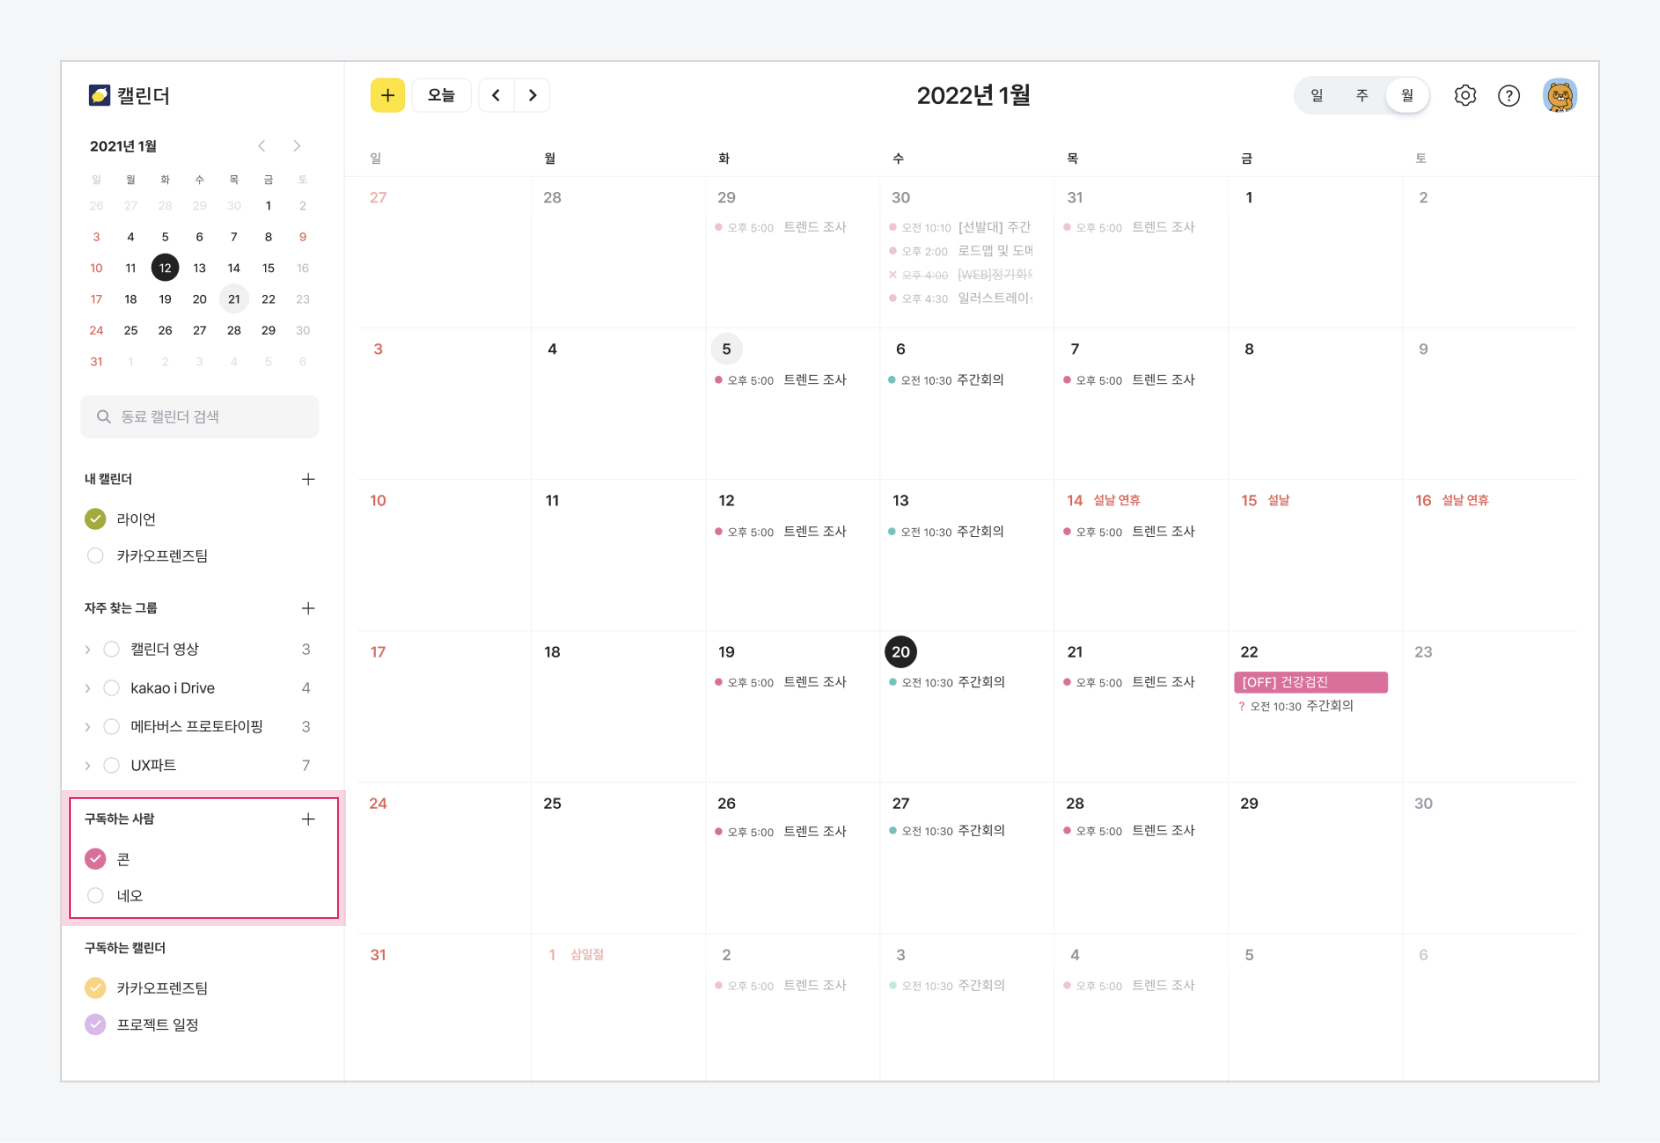Go to the previous month in main calendar

tap(496, 95)
